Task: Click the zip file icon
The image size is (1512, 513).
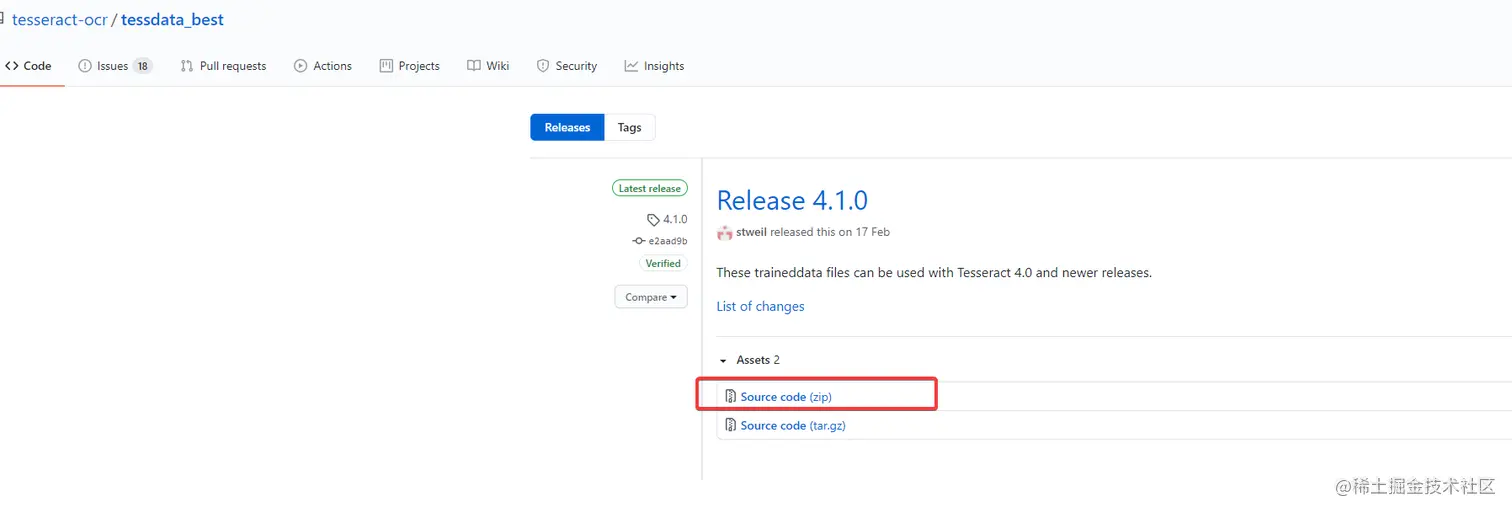Action: 731,397
